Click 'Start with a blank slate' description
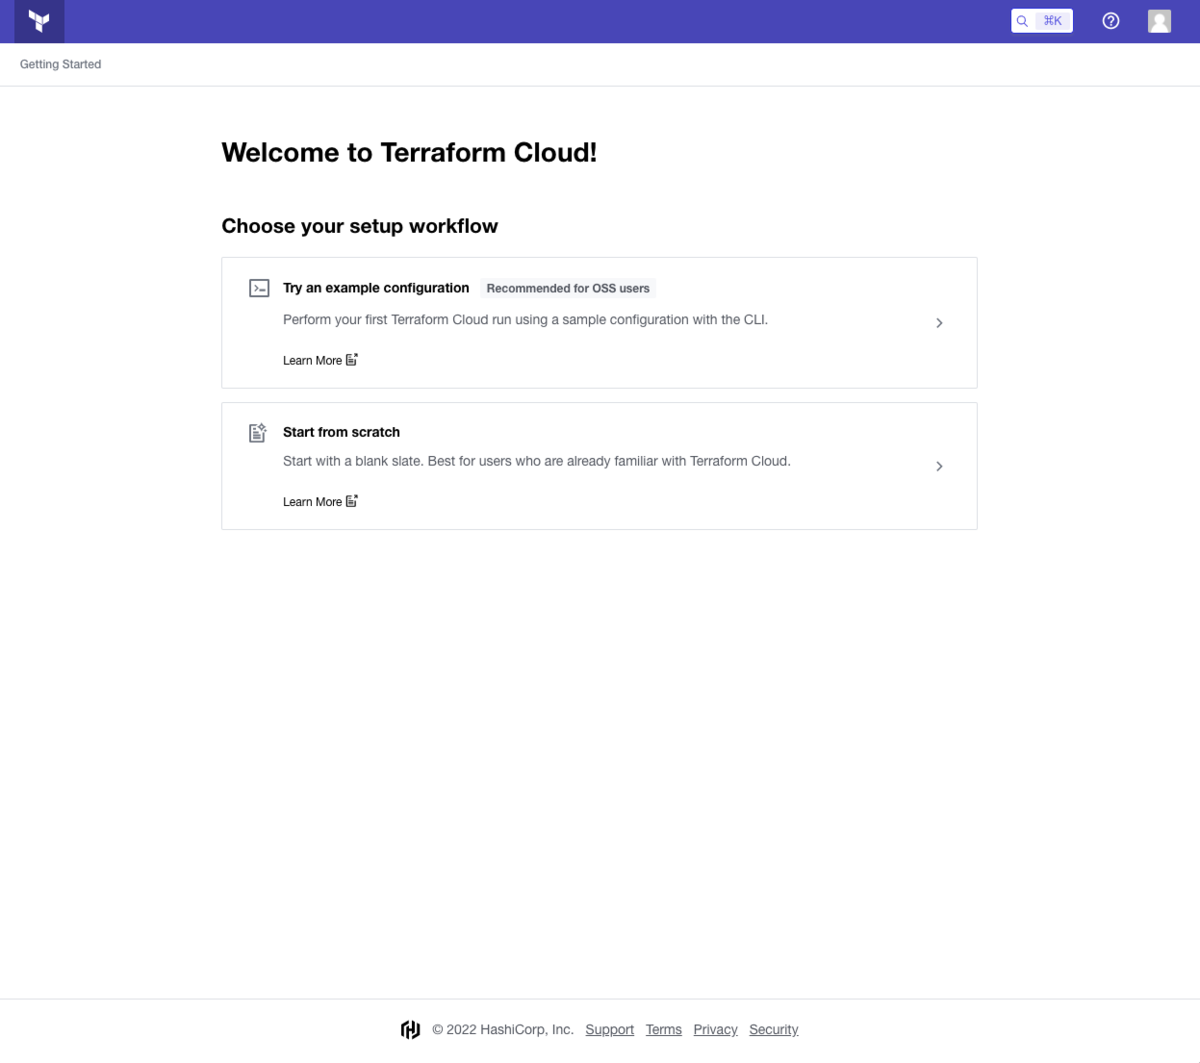The image size is (1200, 1063). [537, 461]
